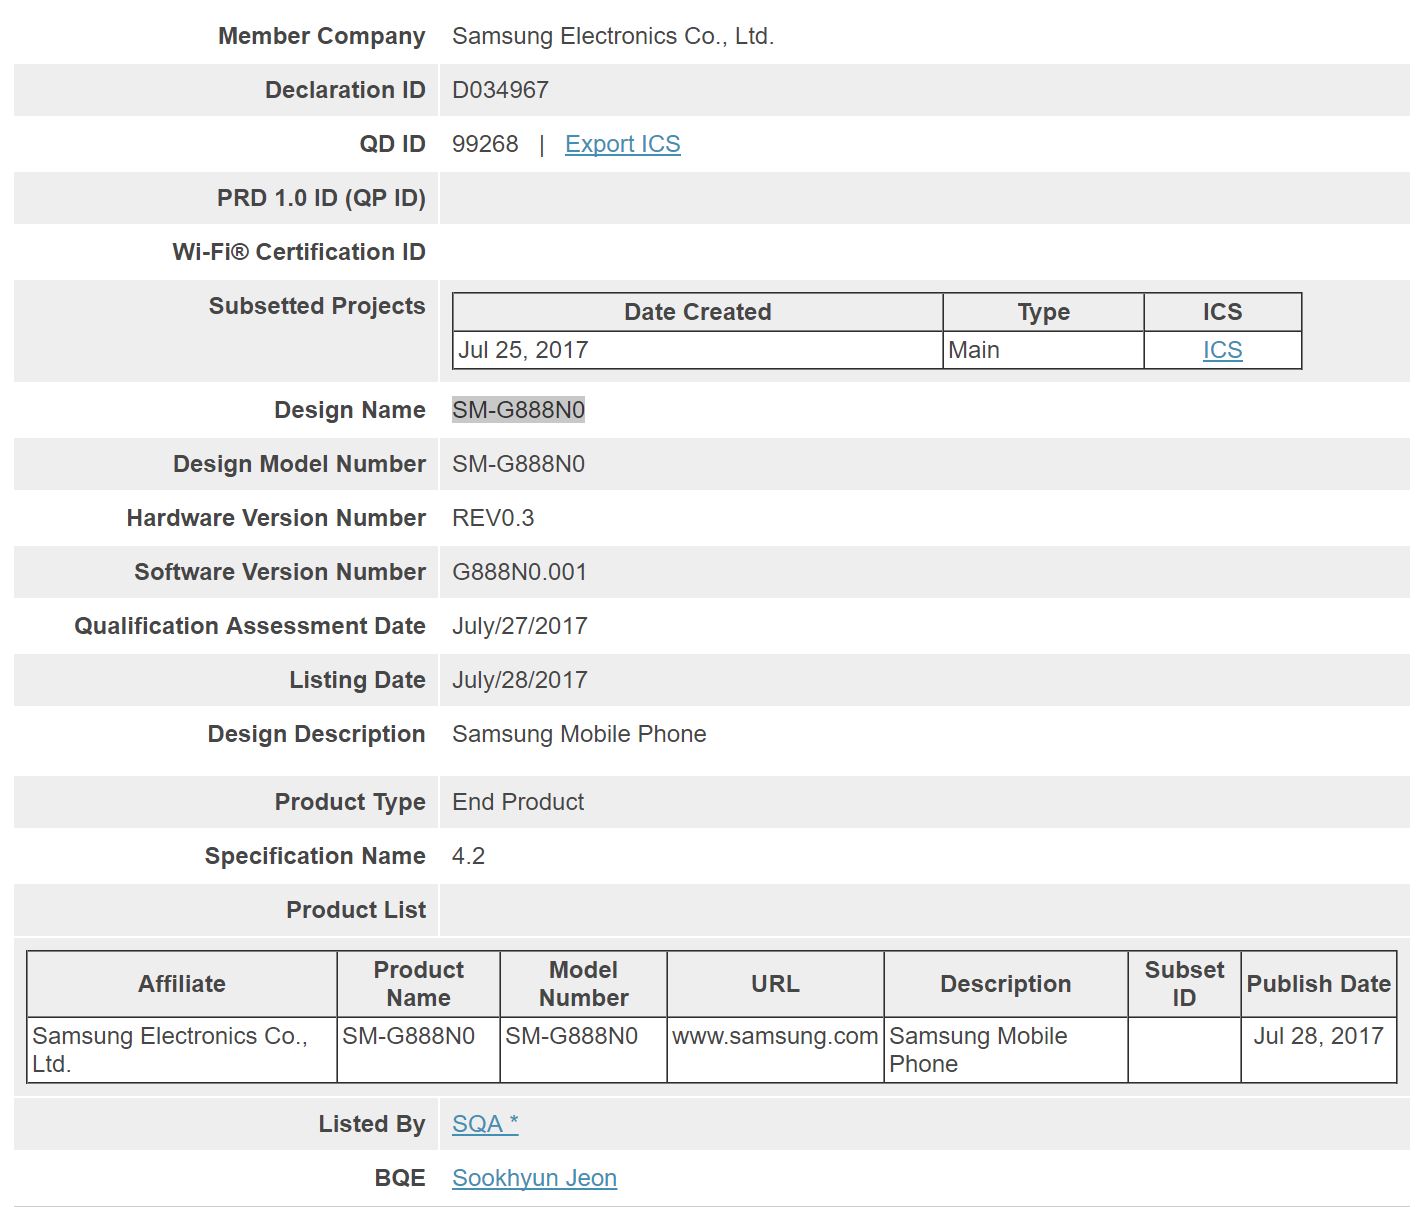Image resolution: width=1418 pixels, height=1207 pixels.
Task: Open the Export ICS link
Action: [x=622, y=144]
